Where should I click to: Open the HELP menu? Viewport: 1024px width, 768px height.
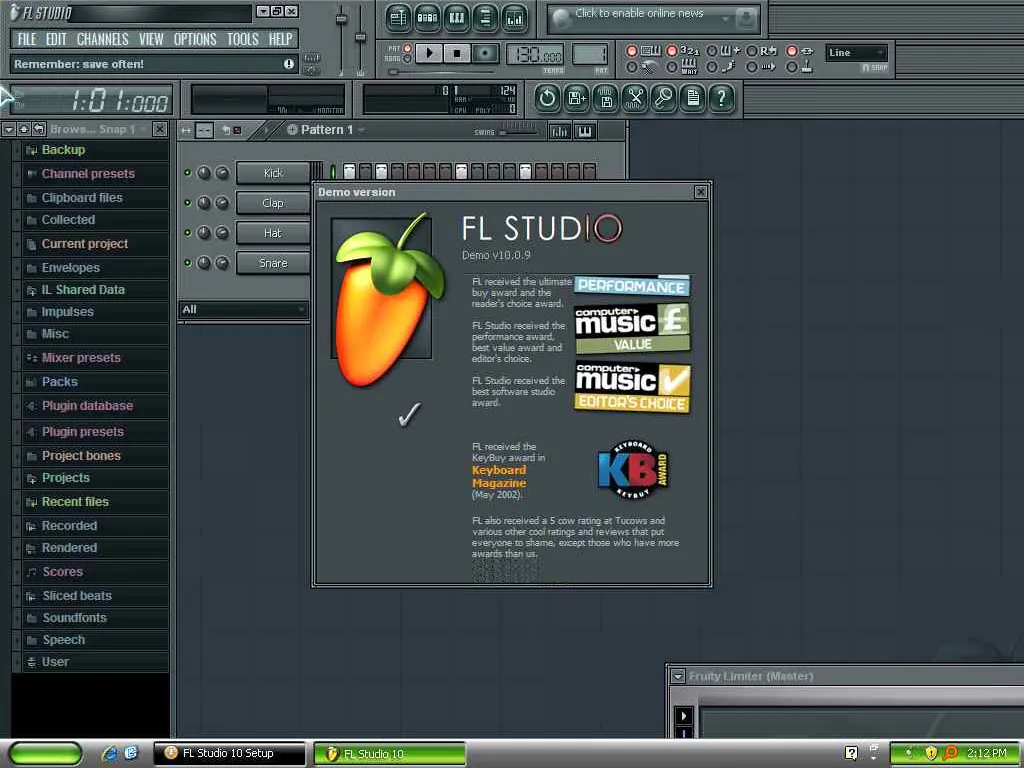[281, 39]
